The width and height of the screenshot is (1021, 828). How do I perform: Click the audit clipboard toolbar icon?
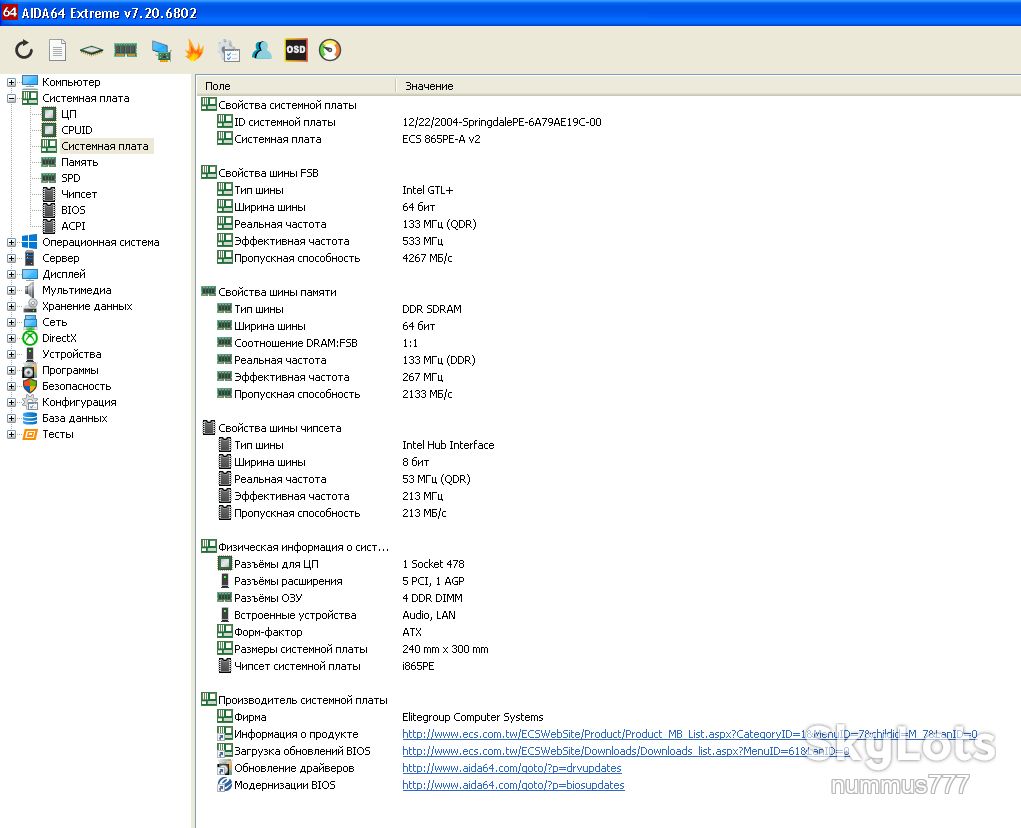point(229,50)
